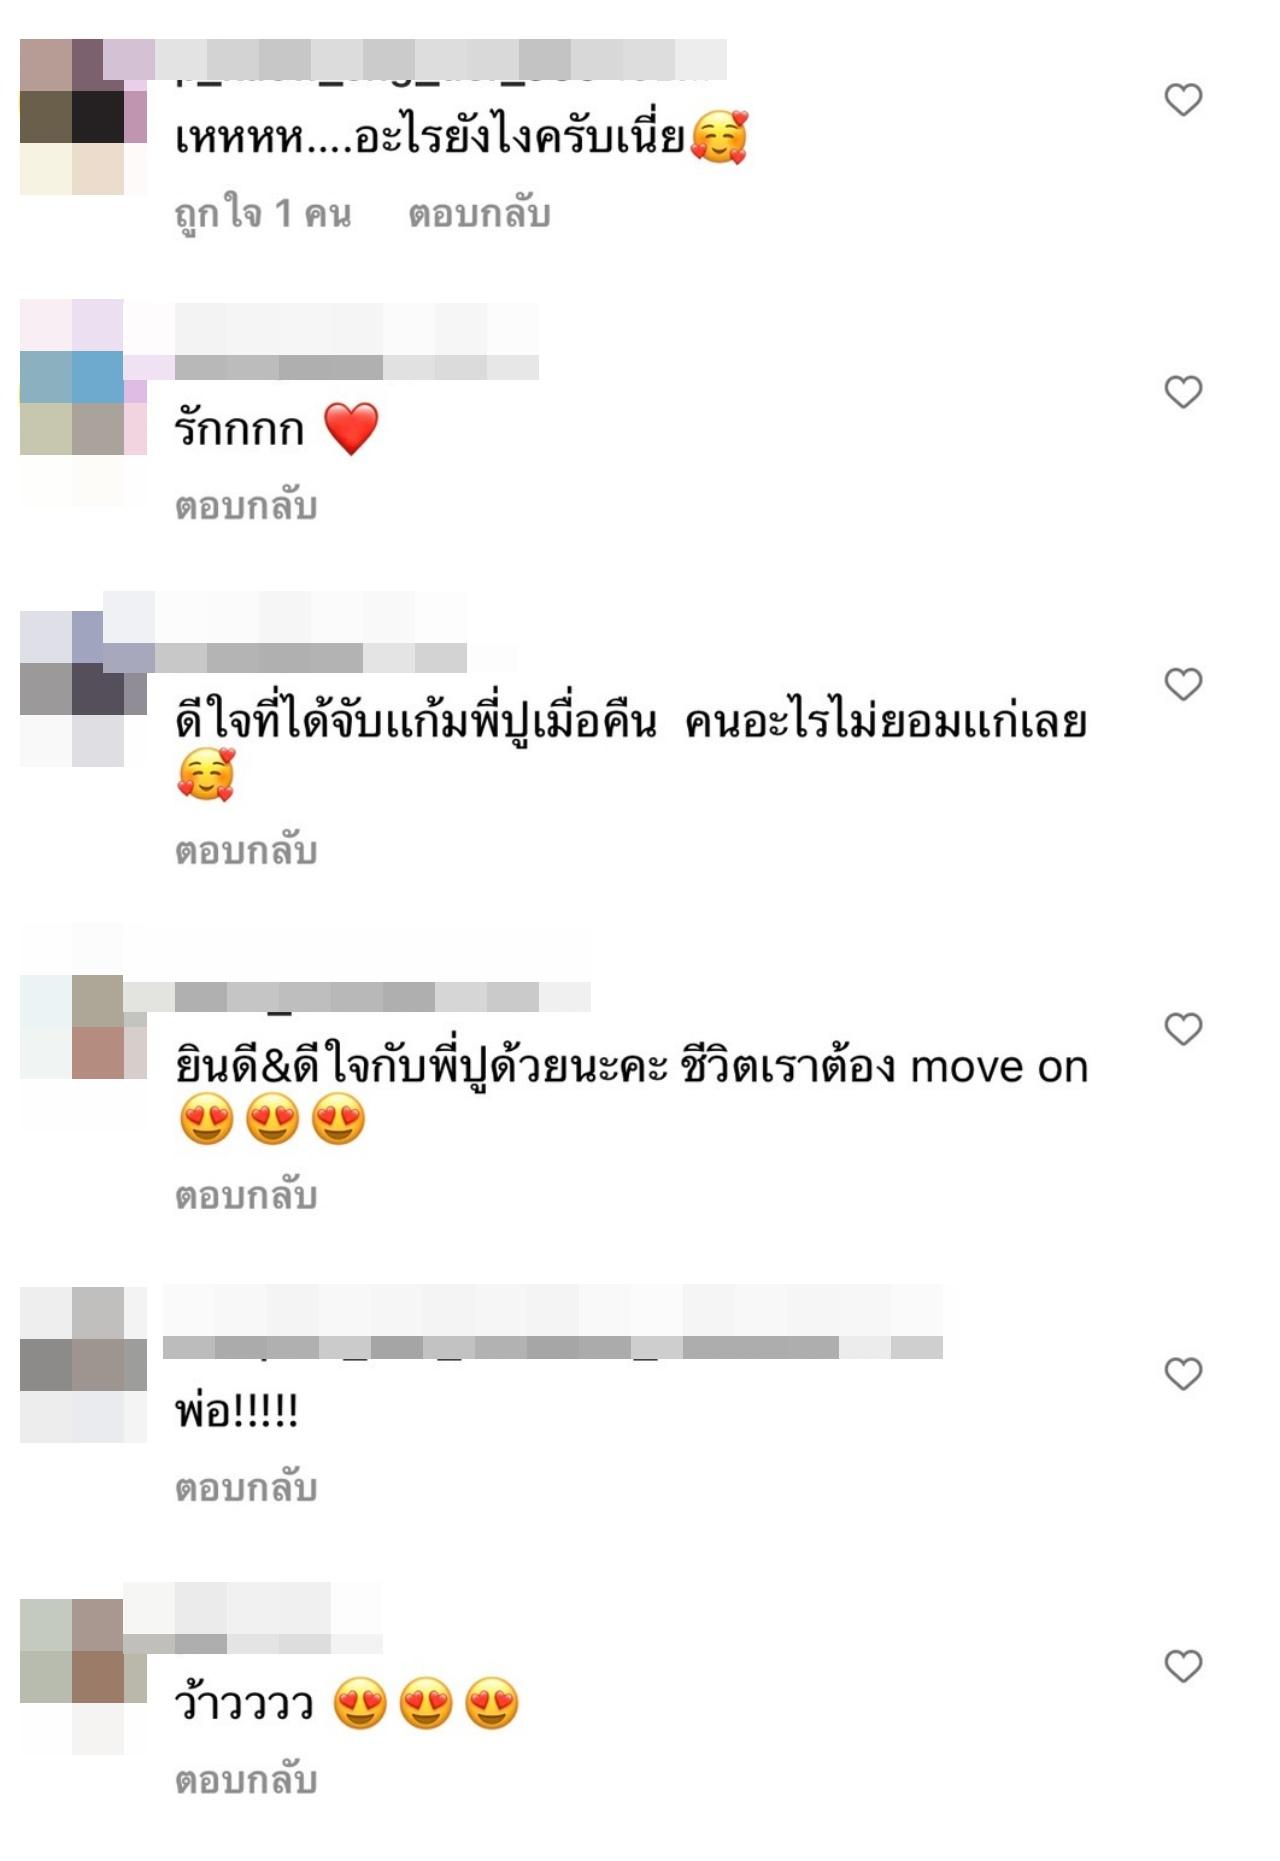Open profile picture of the first commenter
Viewport: 1280px width, 1861px height.
(x=84, y=117)
